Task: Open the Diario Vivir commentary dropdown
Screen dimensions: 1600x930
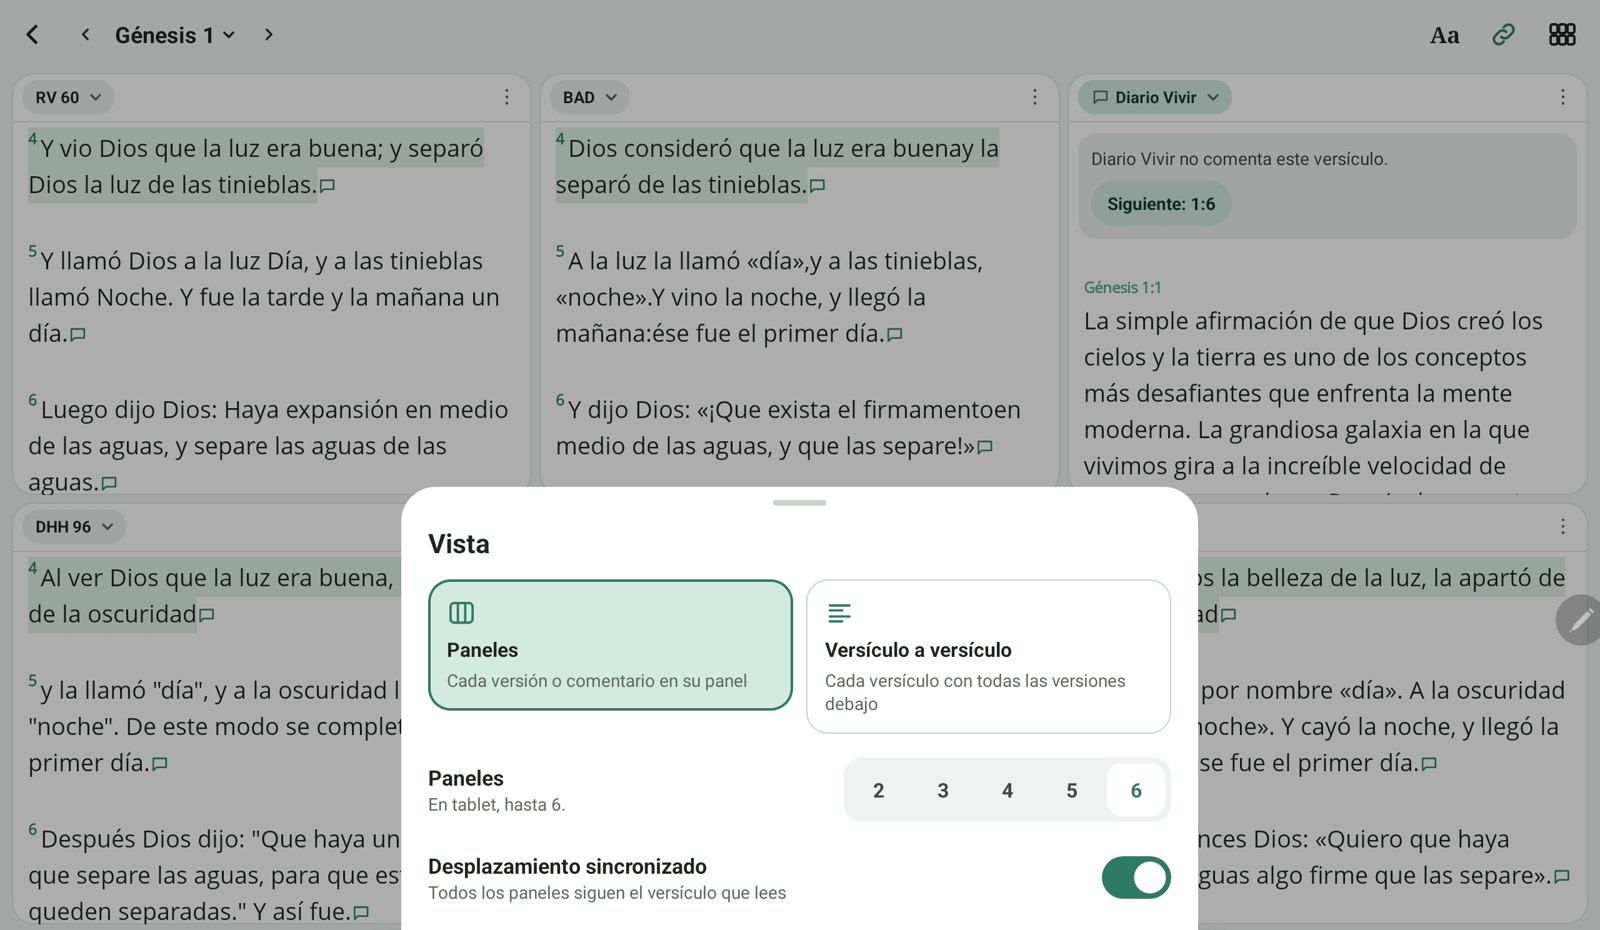Action: point(1155,97)
